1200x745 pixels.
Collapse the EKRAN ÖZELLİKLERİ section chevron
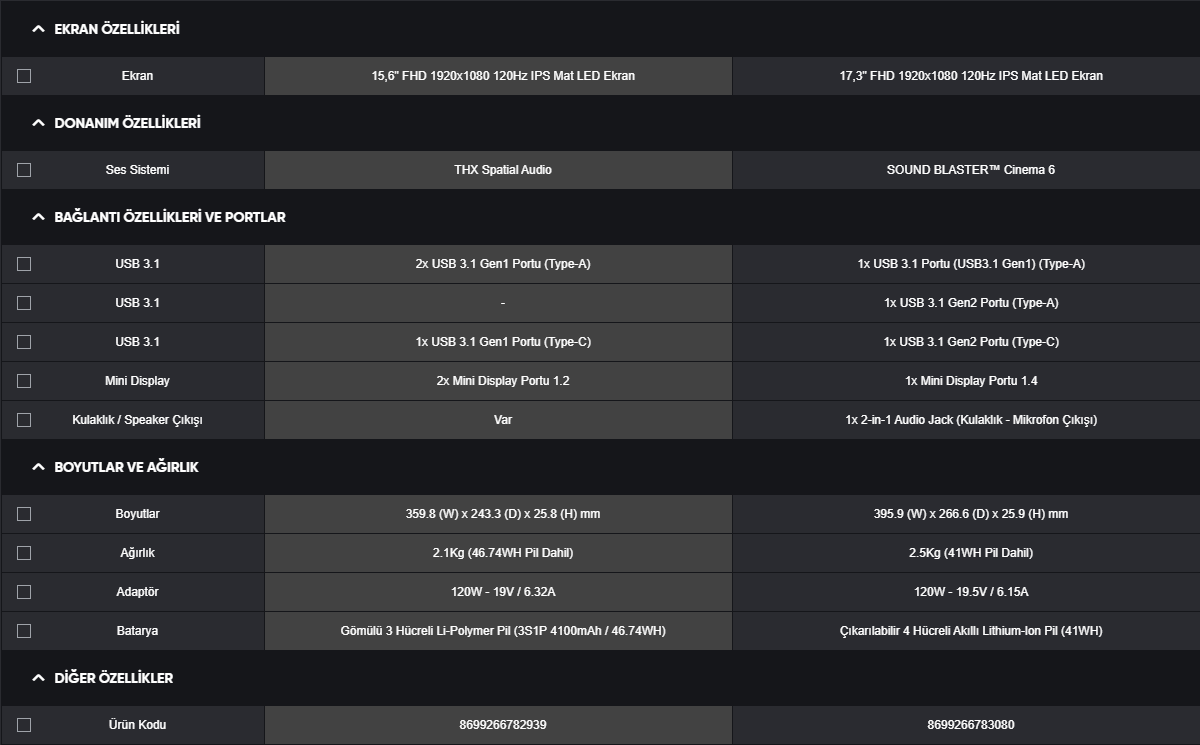pyautogui.click(x=39, y=30)
